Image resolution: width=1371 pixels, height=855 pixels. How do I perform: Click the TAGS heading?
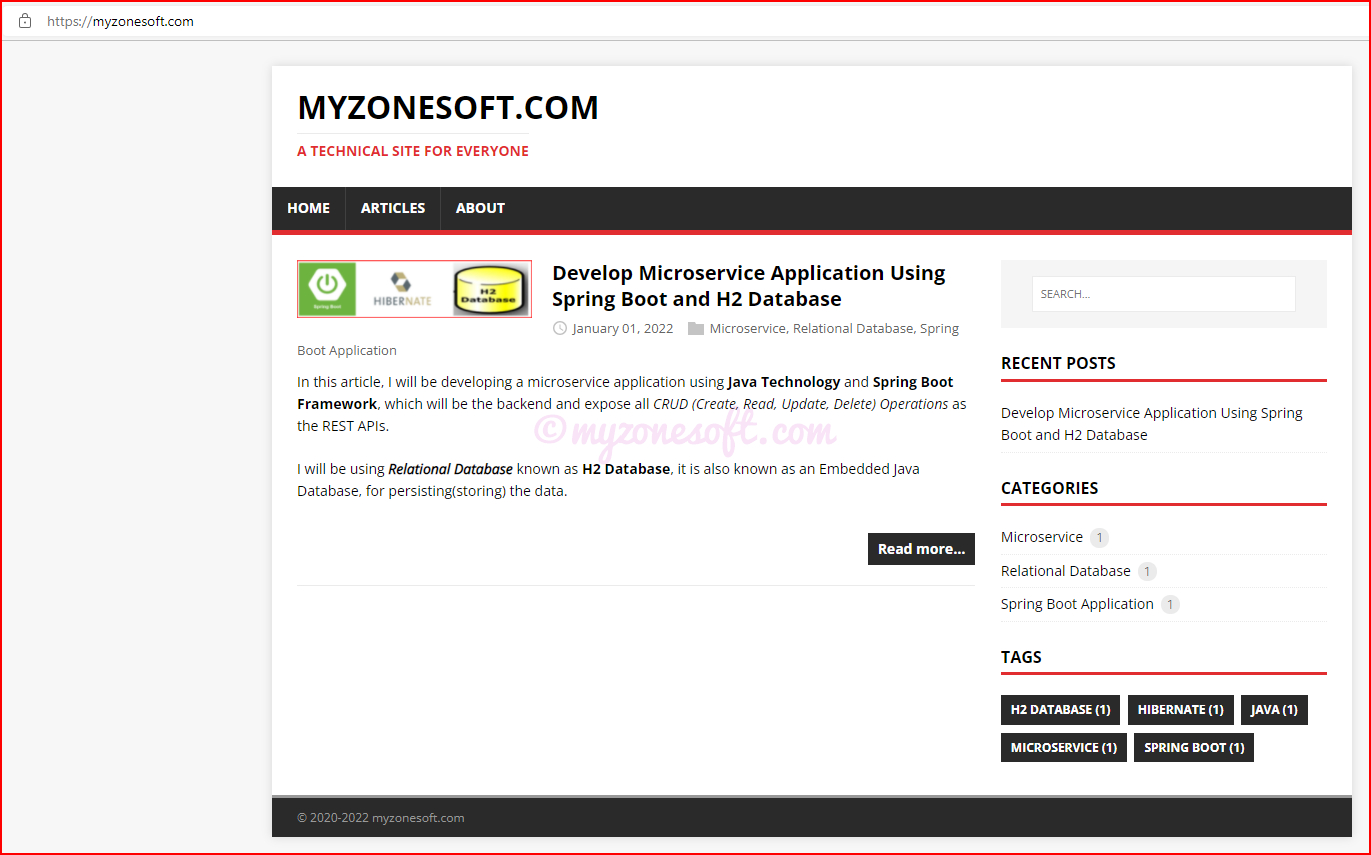click(x=1021, y=657)
